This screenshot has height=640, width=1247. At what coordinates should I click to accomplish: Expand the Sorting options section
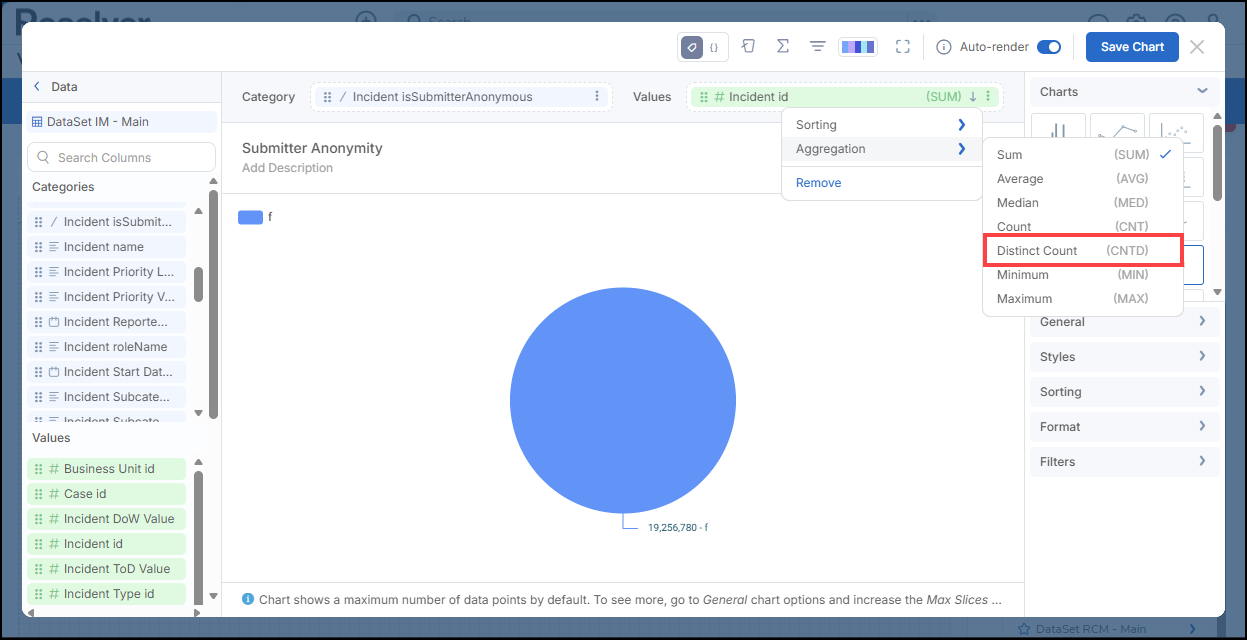(1125, 392)
